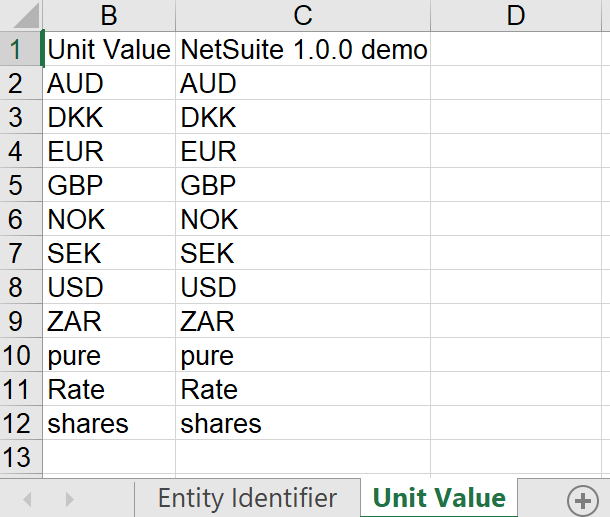Click USD in column C

tap(303, 287)
